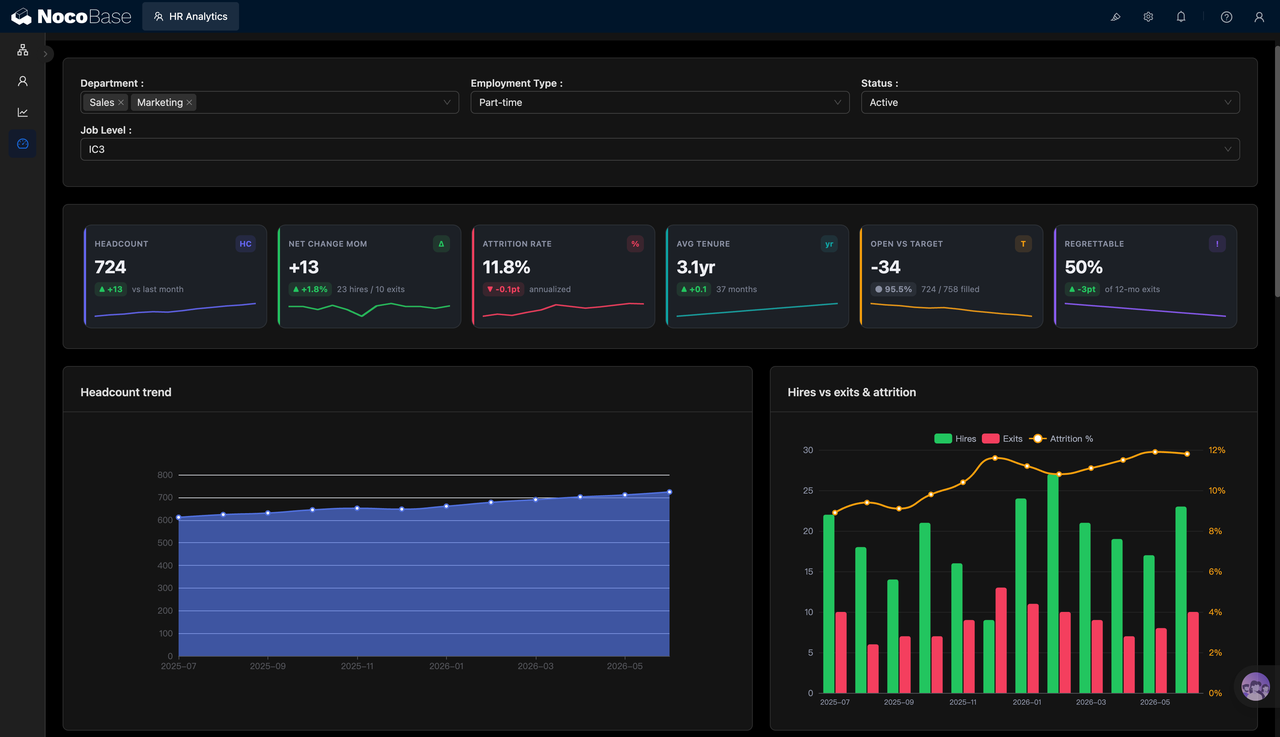Click the +1.8% badge on Net Change card

point(310,289)
